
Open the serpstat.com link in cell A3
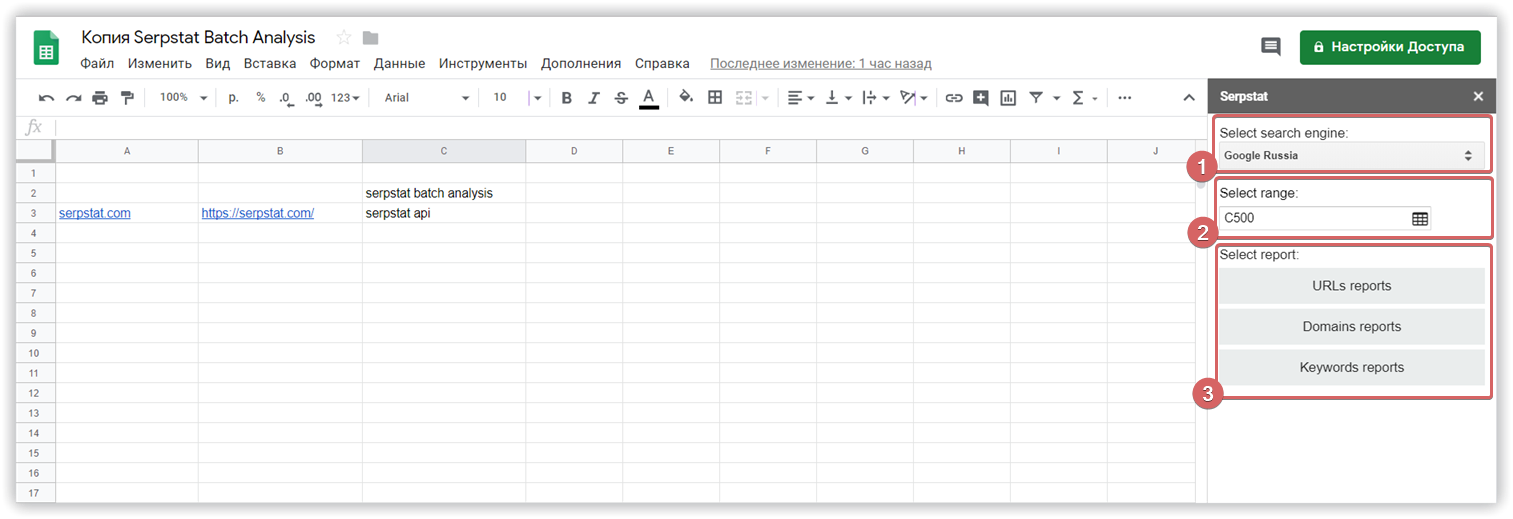click(95, 213)
